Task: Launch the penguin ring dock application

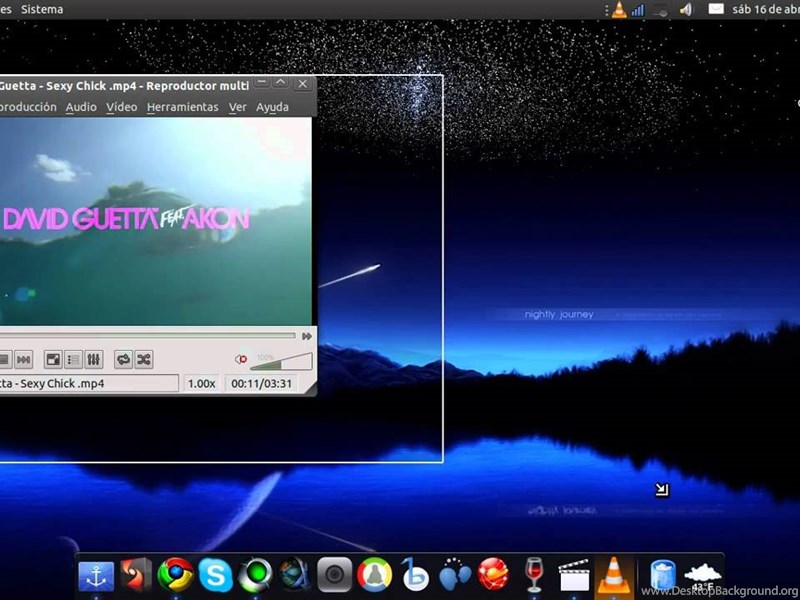Action: pyautogui.click(x=374, y=575)
